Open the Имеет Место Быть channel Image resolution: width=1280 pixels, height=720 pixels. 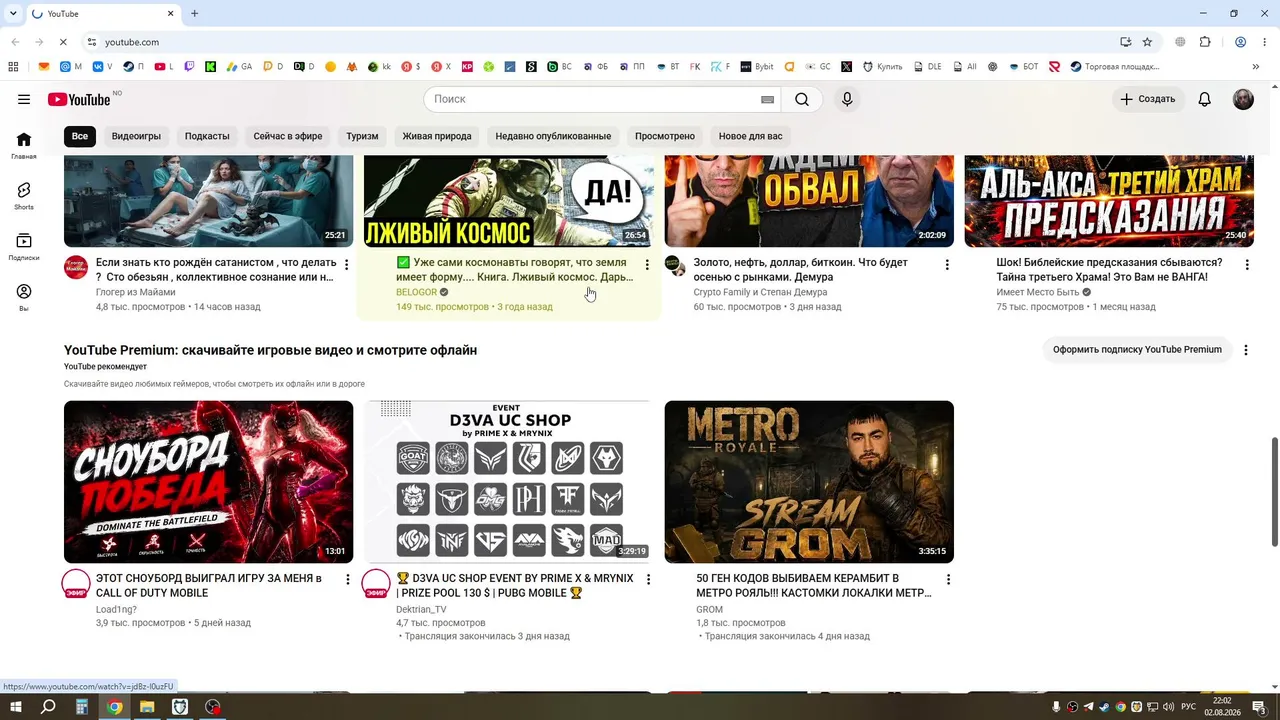(1038, 292)
